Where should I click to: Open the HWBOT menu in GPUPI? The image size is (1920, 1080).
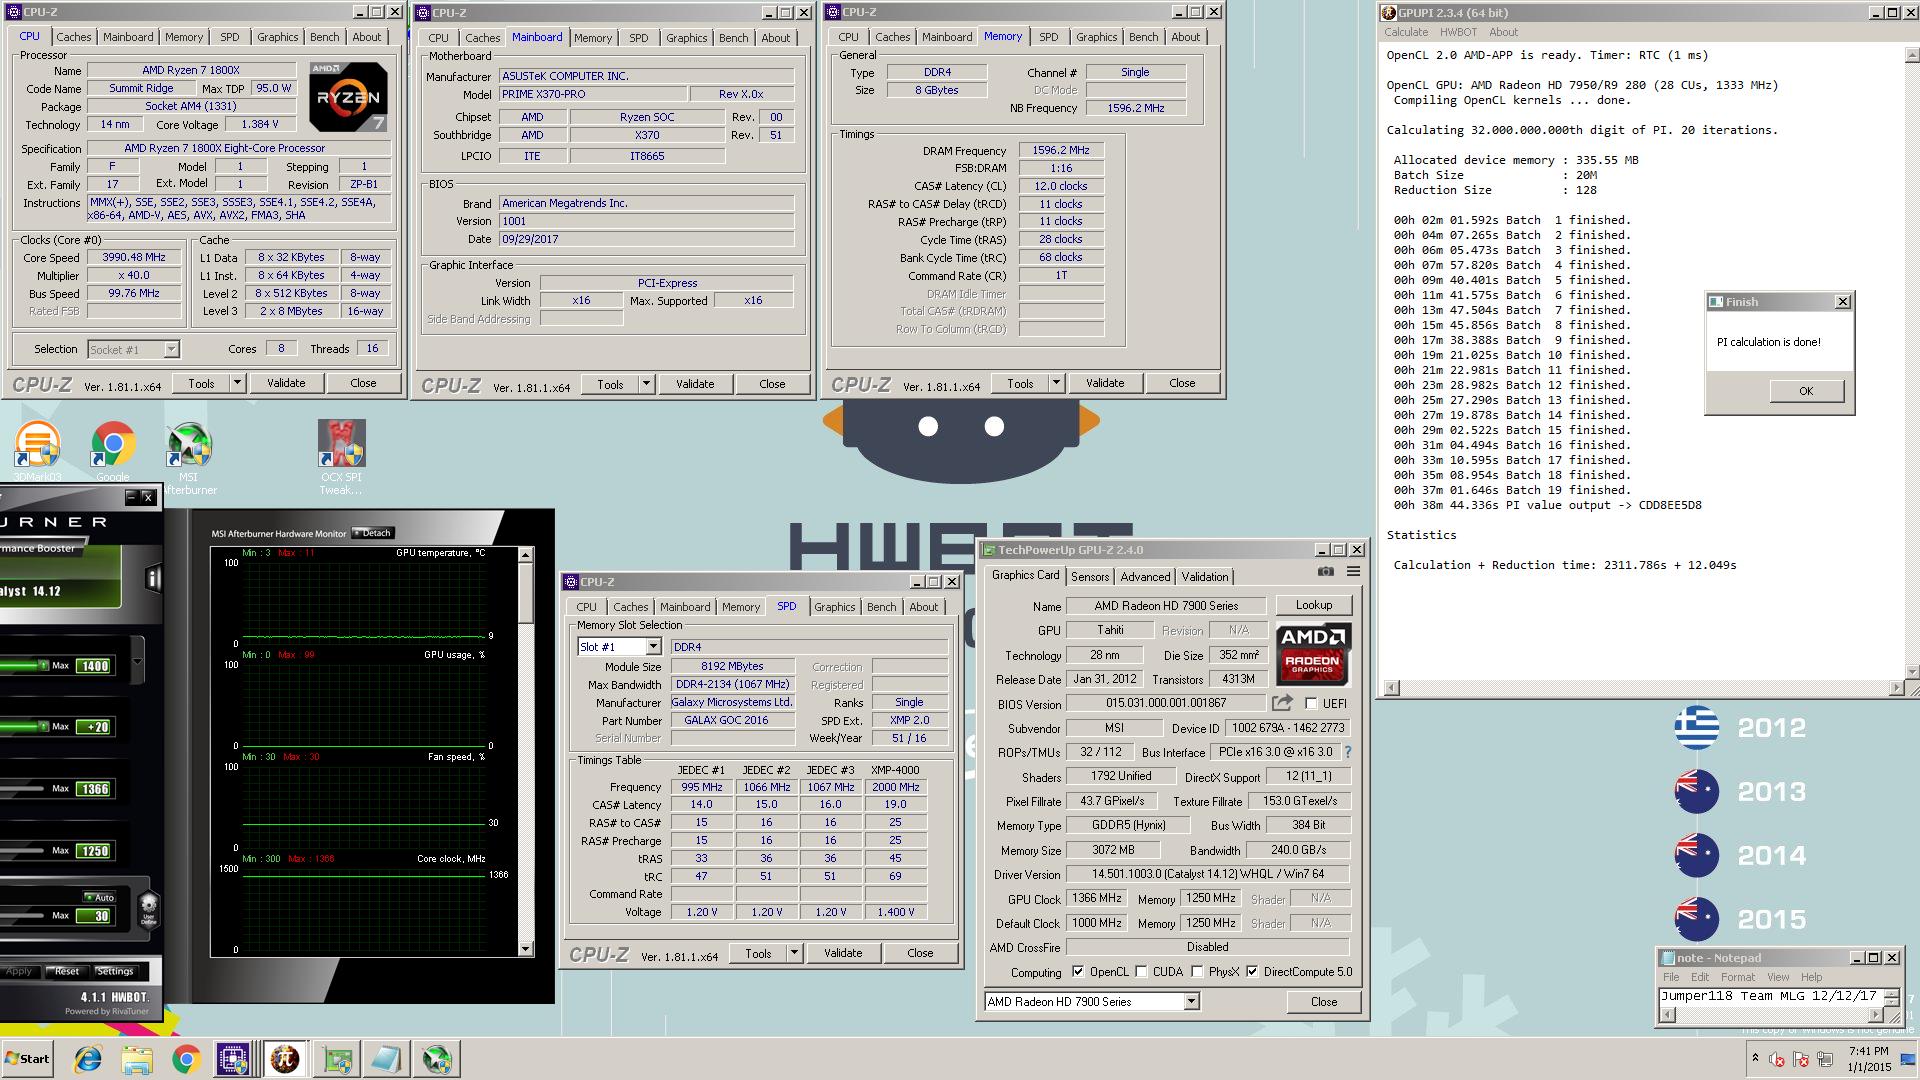(1458, 32)
